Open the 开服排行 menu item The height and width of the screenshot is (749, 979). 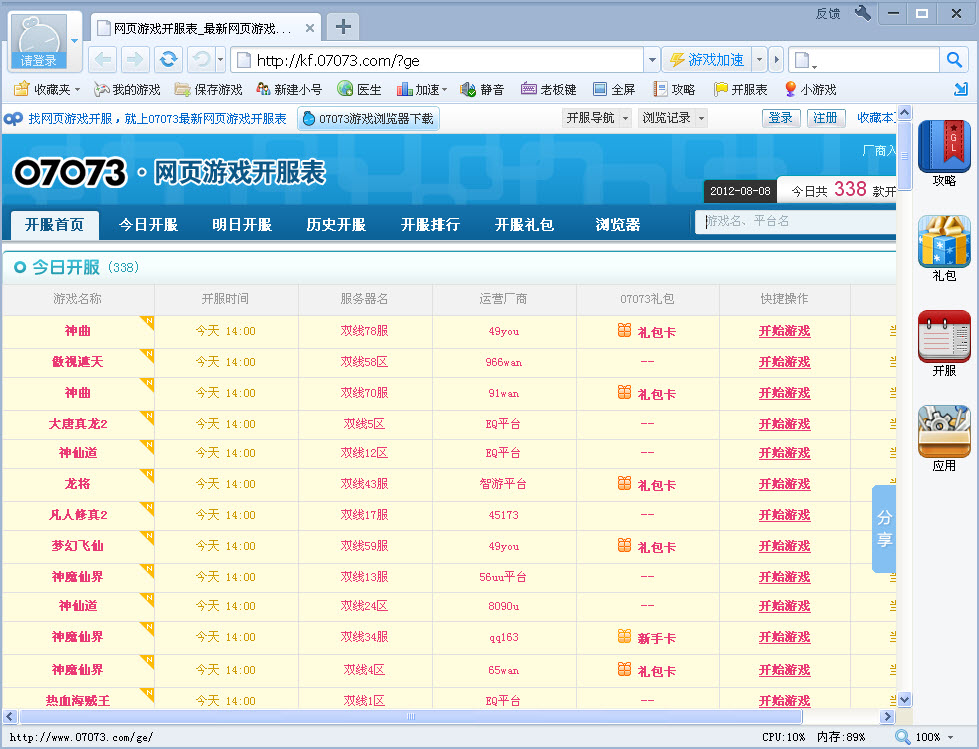430,226
